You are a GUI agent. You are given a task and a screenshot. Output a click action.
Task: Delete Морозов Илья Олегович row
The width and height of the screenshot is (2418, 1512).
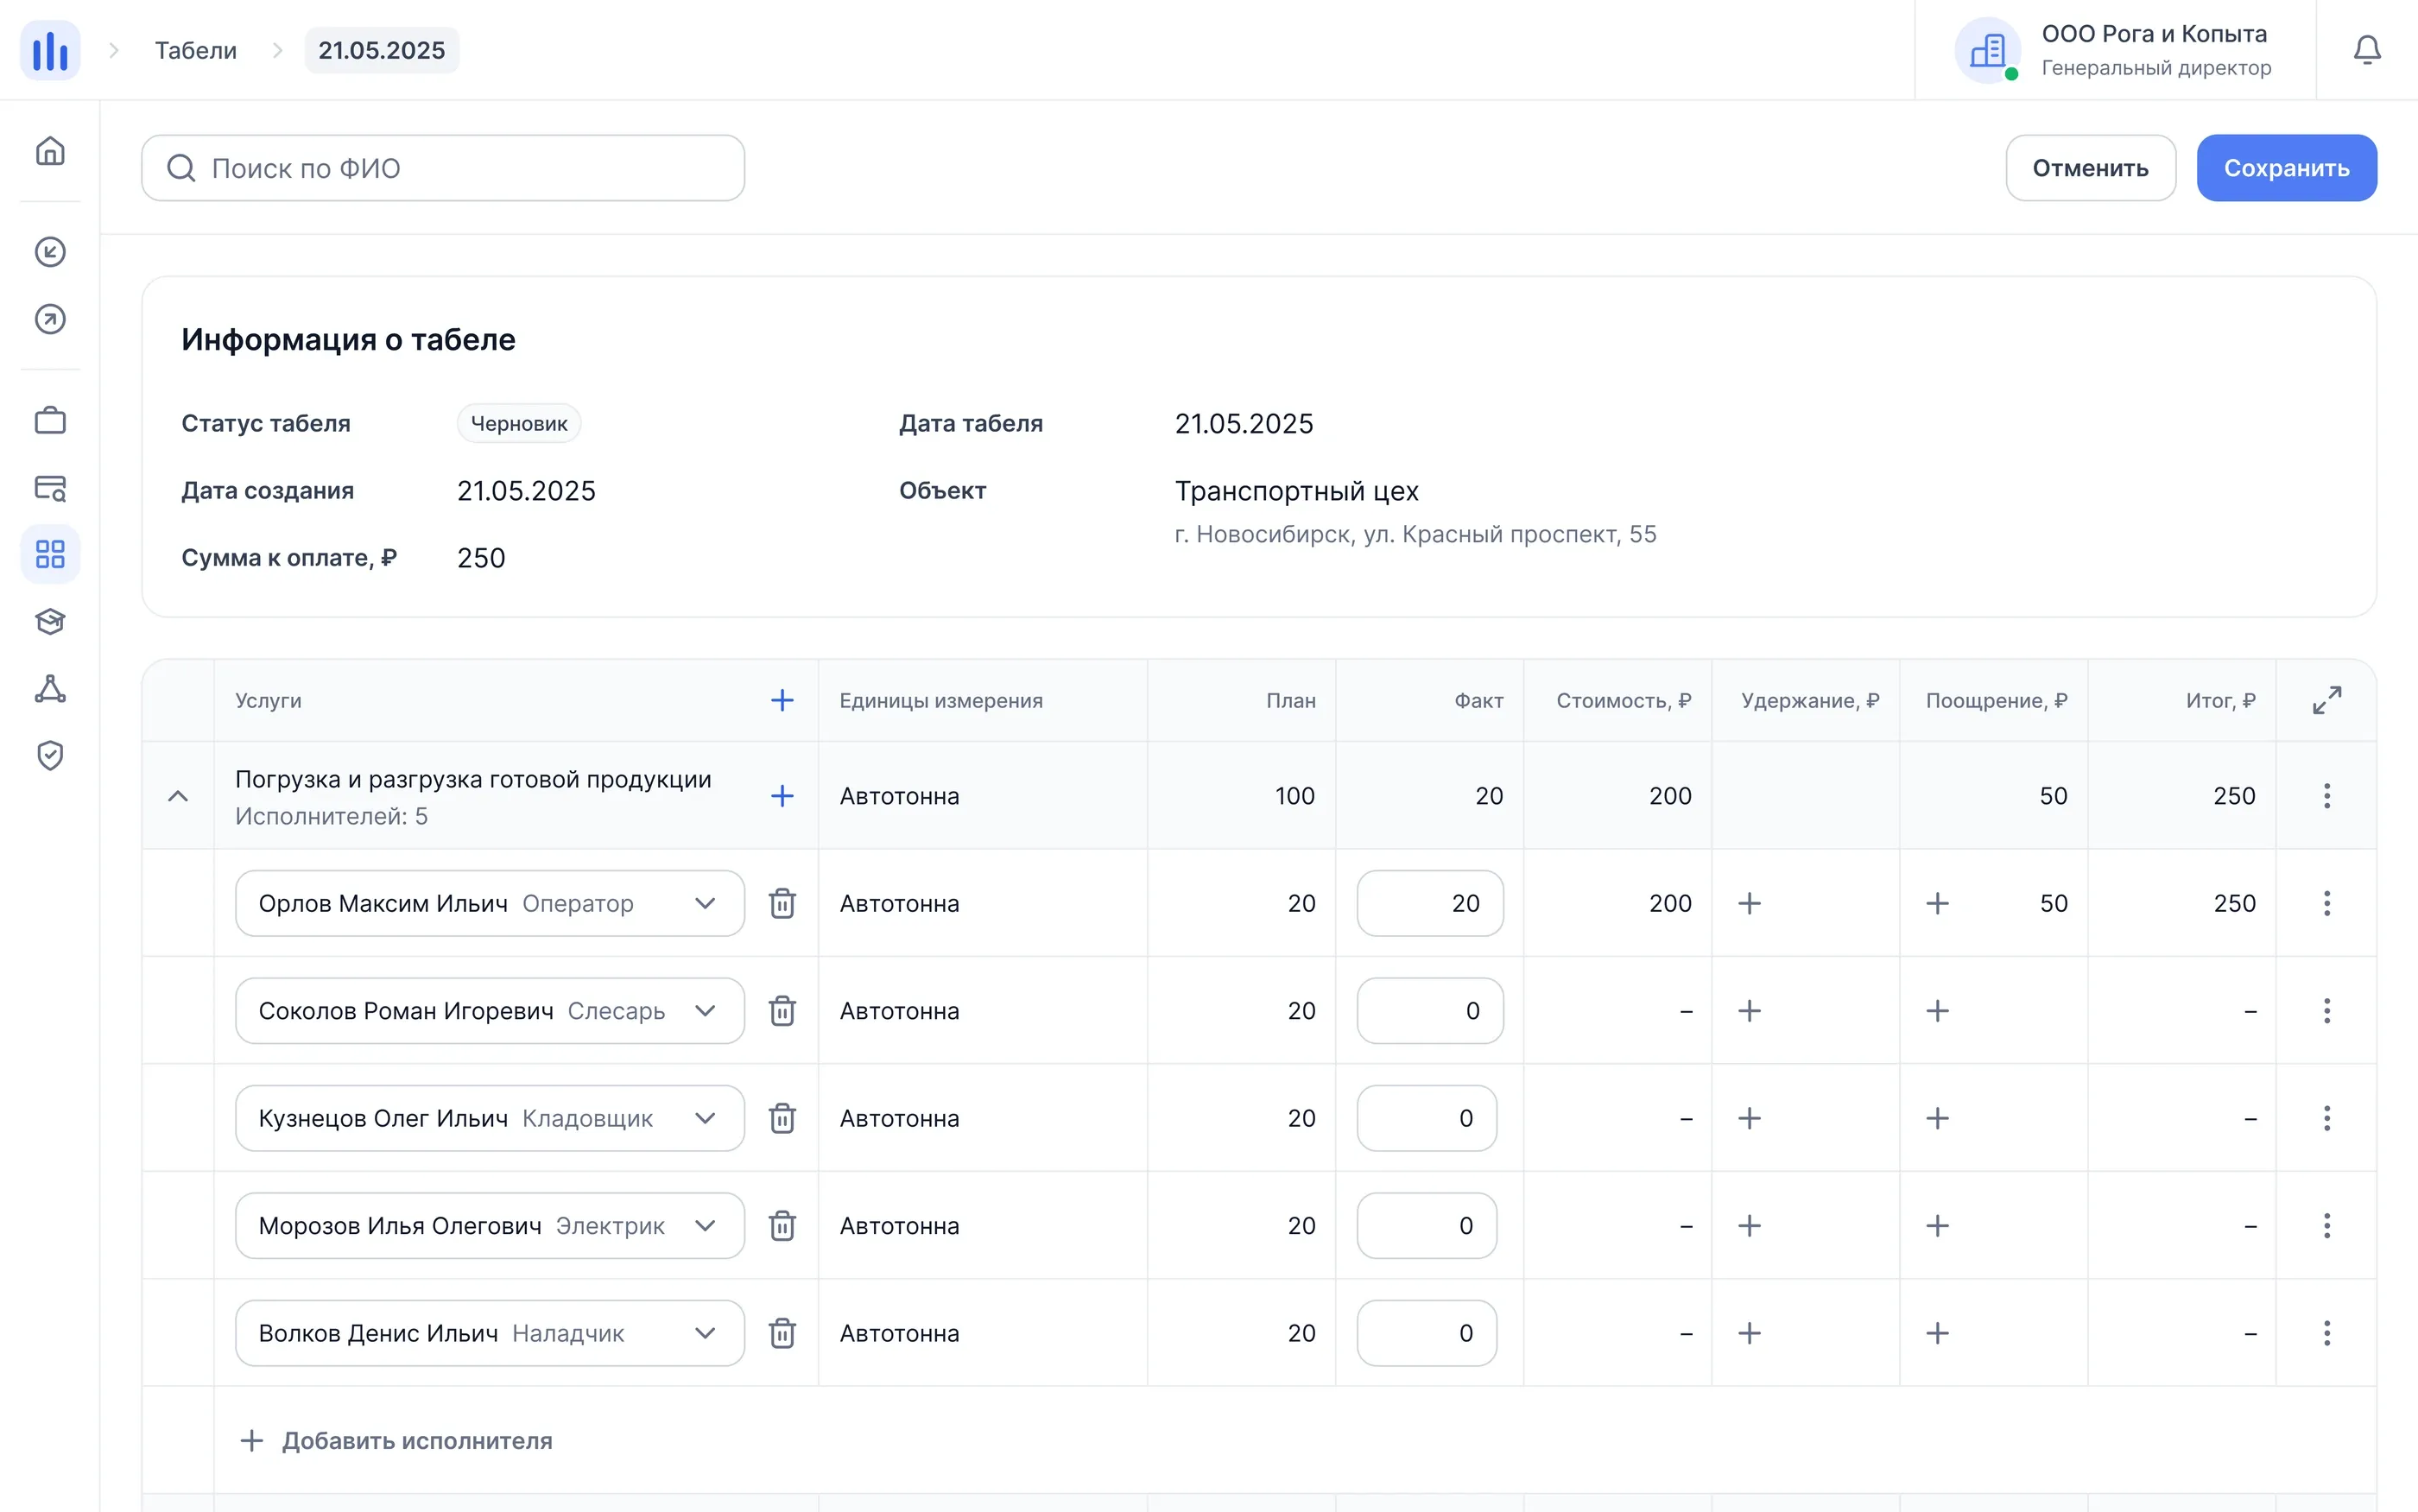[x=782, y=1226]
